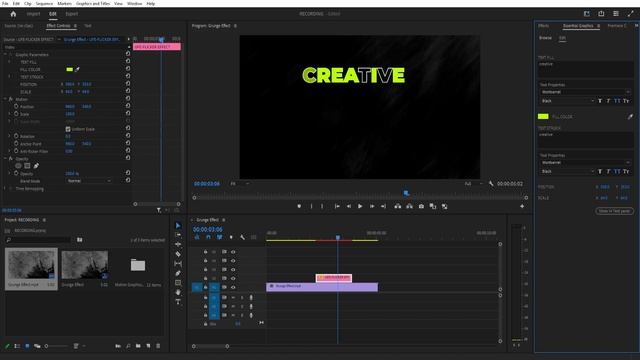Click the Export Frame camera icon
This screenshot has width=640, height=360.
click(421, 207)
